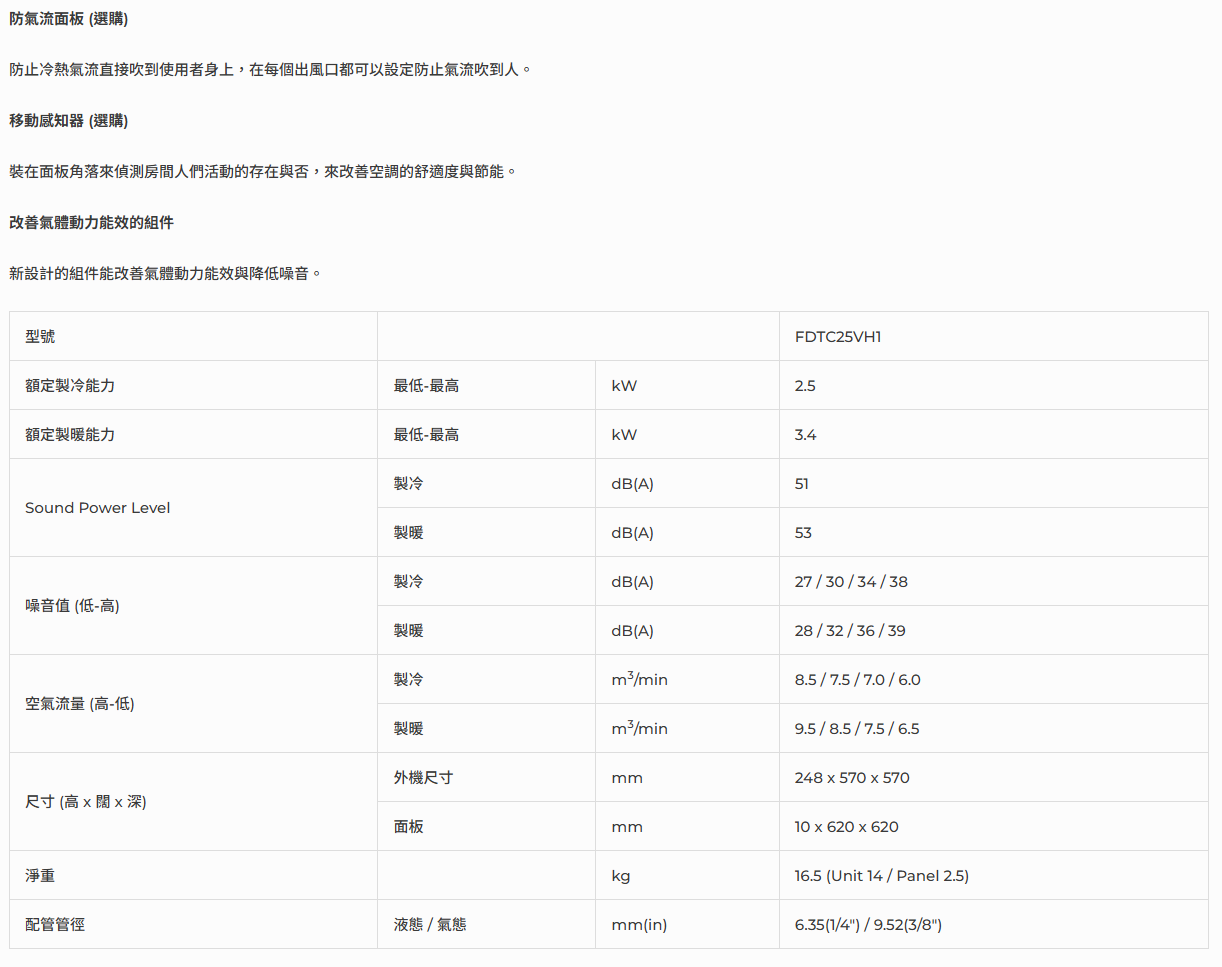Click the 配管管徑 row label

(x=55, y=925)
